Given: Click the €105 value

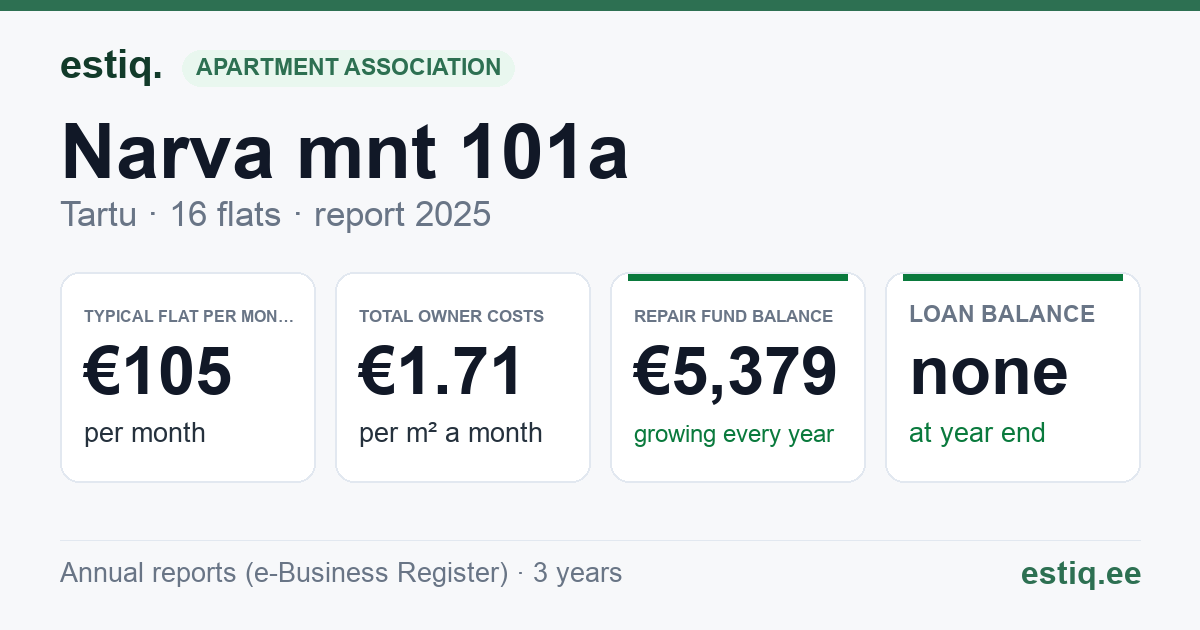Looking at the screenshot, I should tap(158, 371).
